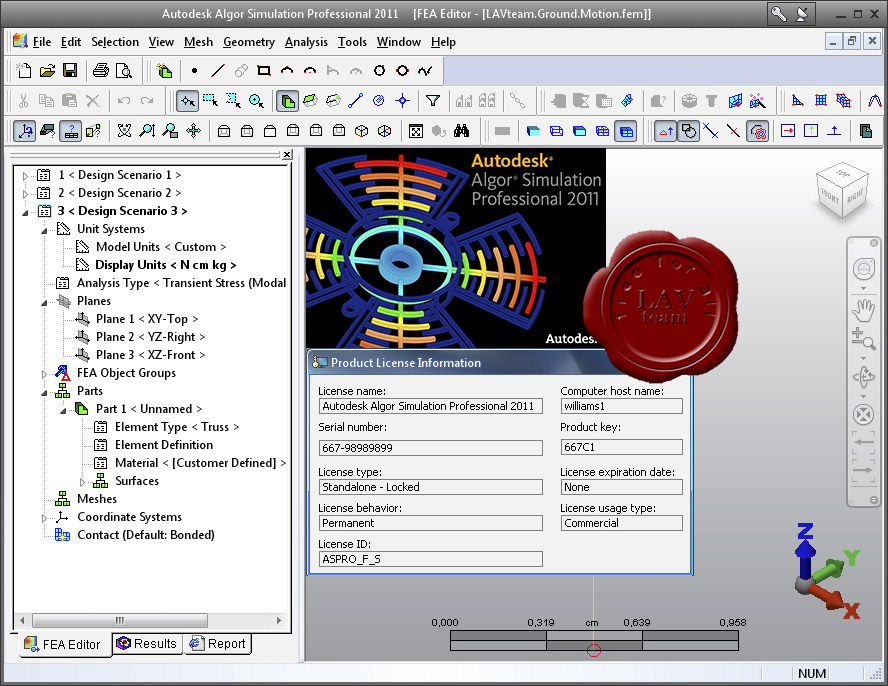Close the browser tree panel
Viewport: 888px width, 686px height.
[287, 155]
